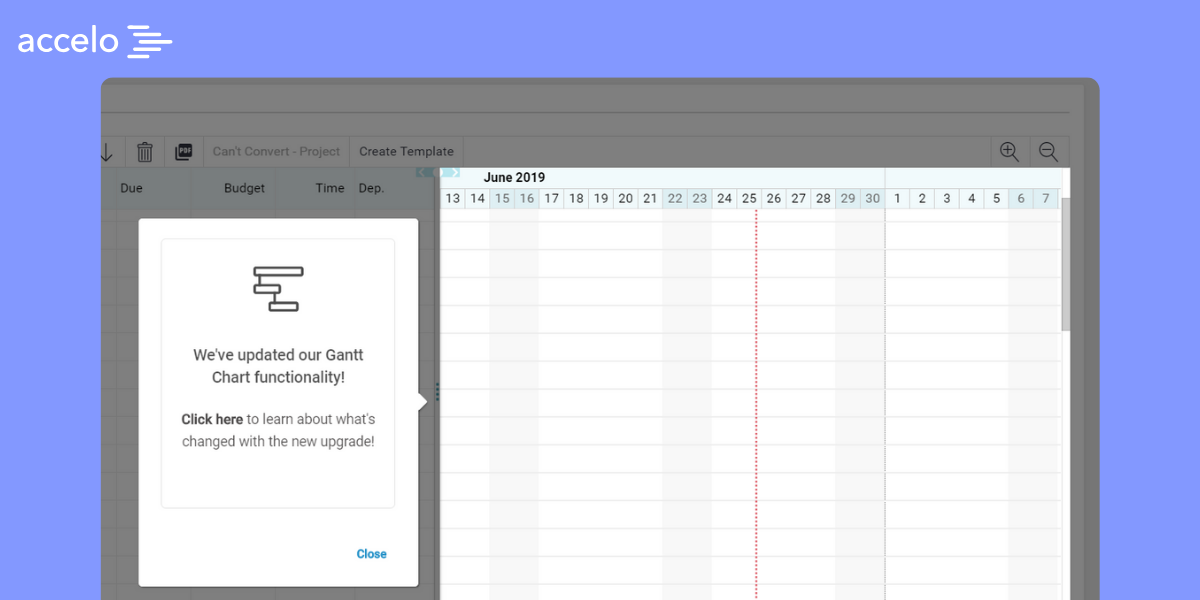Click the panel splitter handle dots
This screenshot has width=1200, height=600.
tap(437, 392)
